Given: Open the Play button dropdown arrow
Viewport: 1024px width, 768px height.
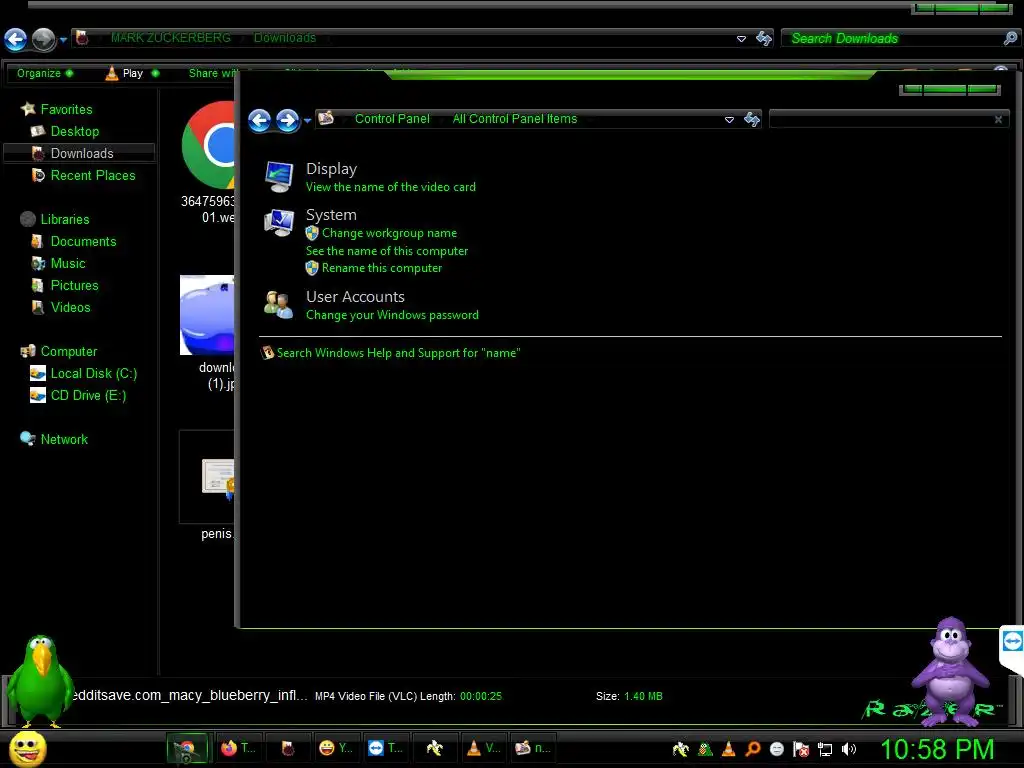Looking at the screenshot, I should (x=155, y=73).
